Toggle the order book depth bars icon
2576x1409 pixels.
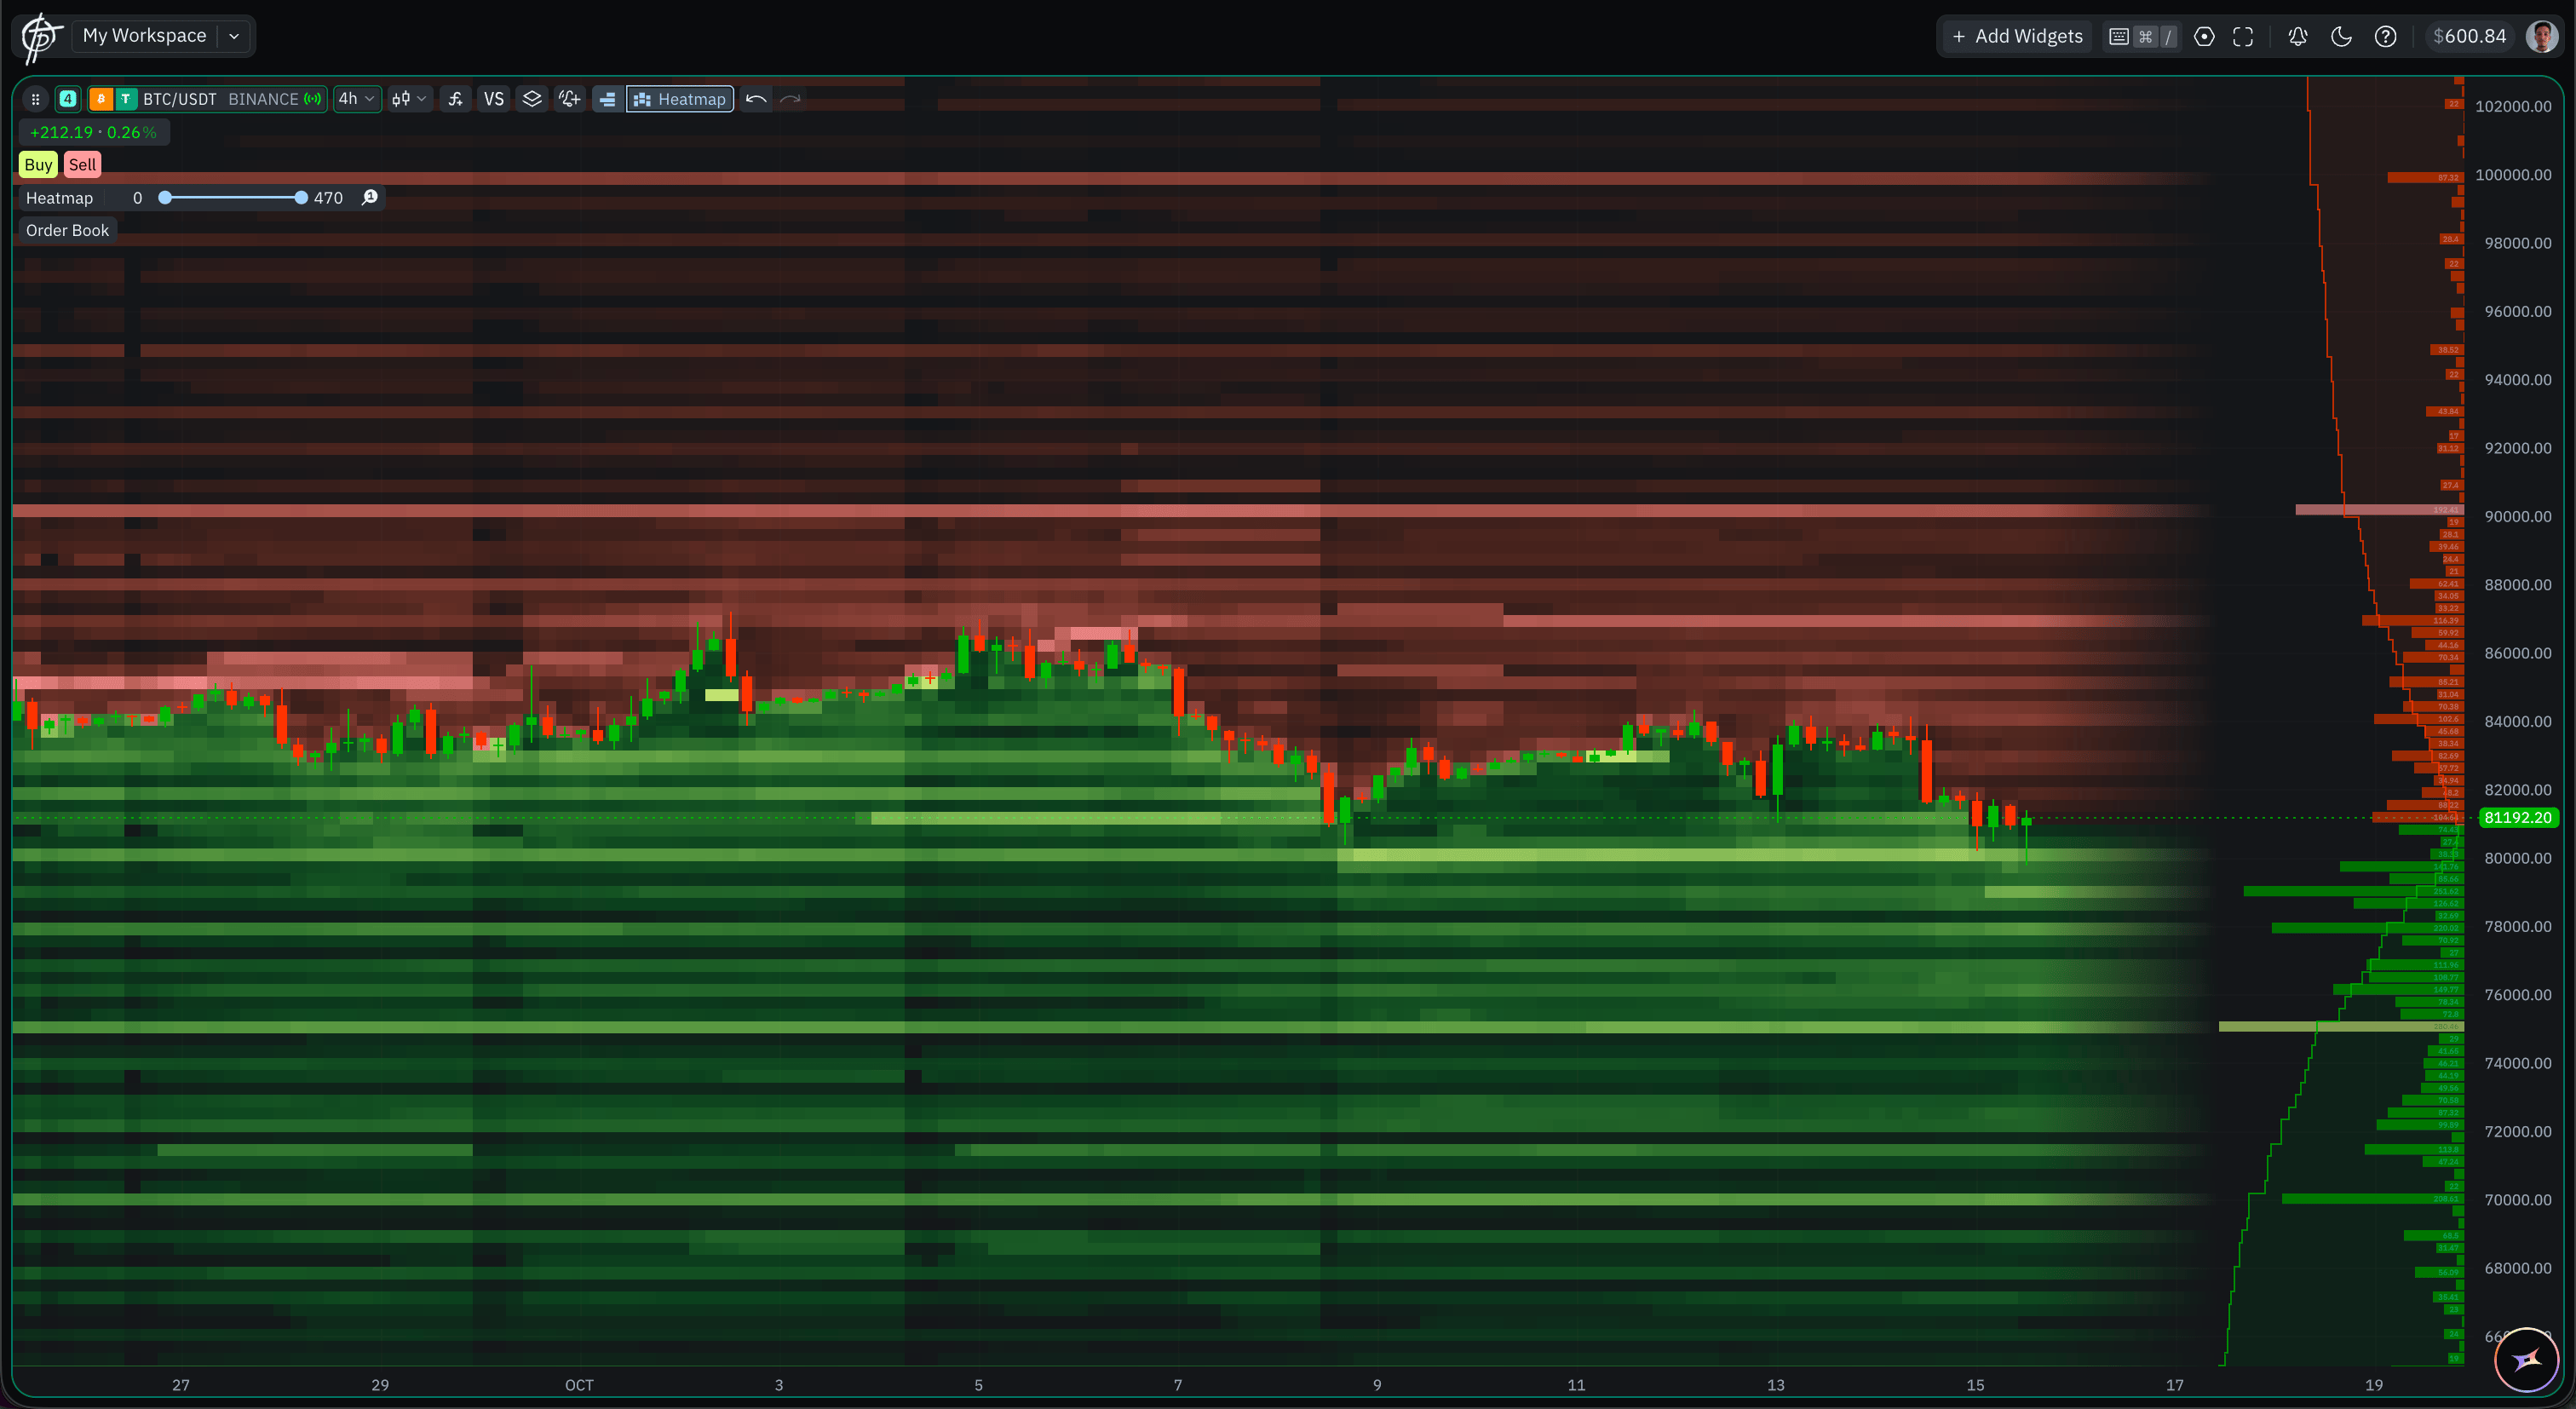(607, 99)
